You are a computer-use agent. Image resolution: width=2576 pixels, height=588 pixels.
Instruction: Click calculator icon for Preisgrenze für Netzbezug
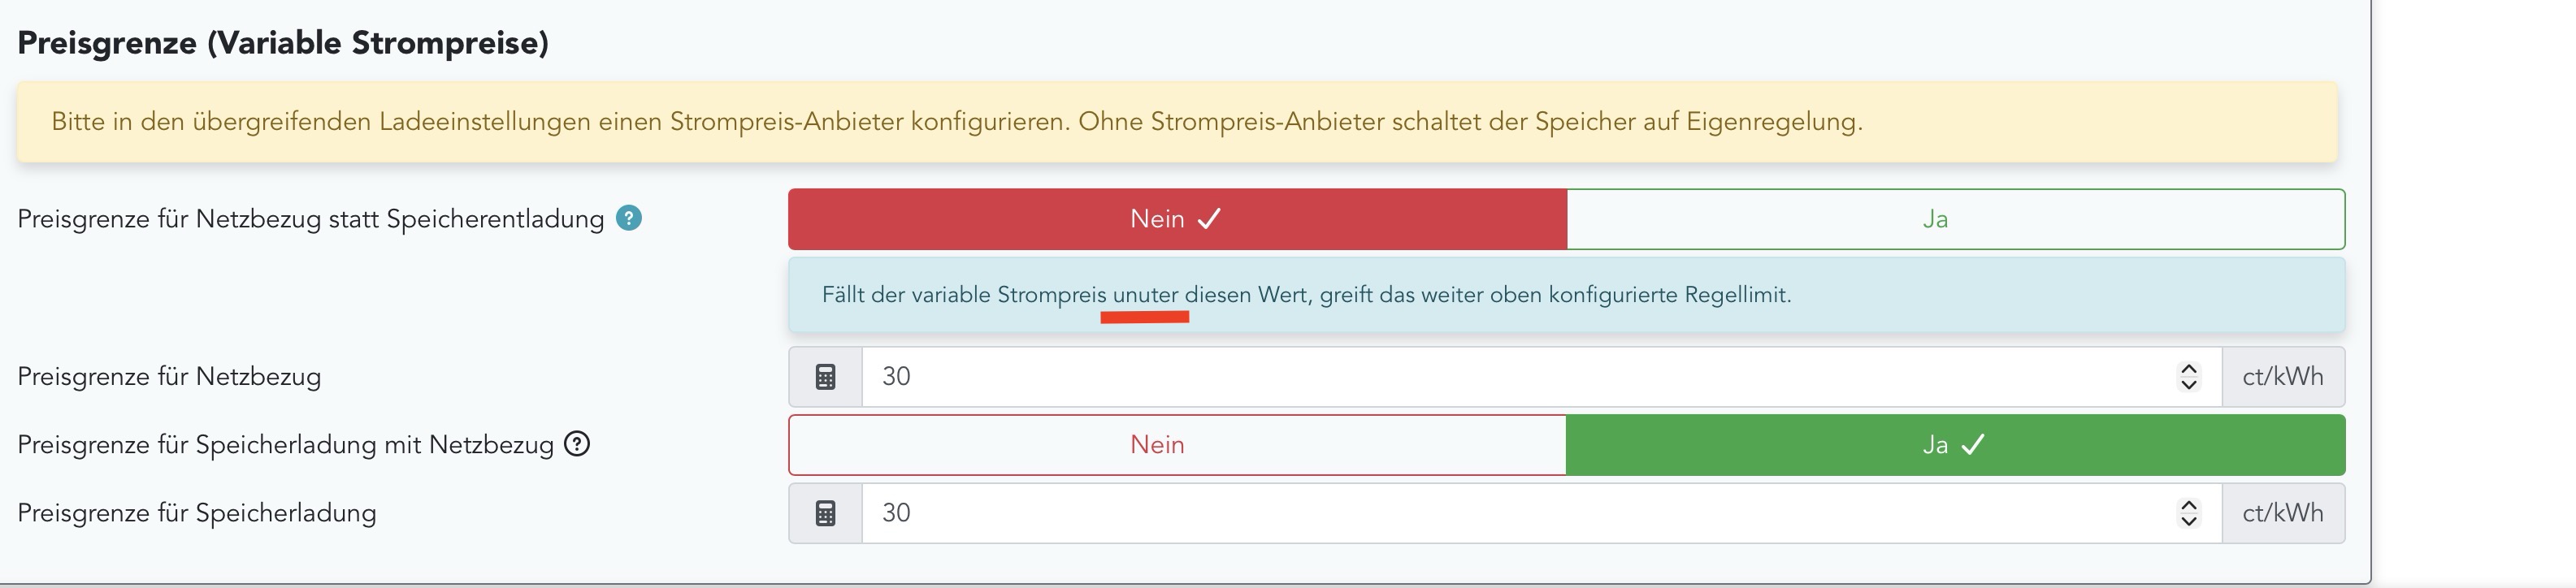coord(825,377)
